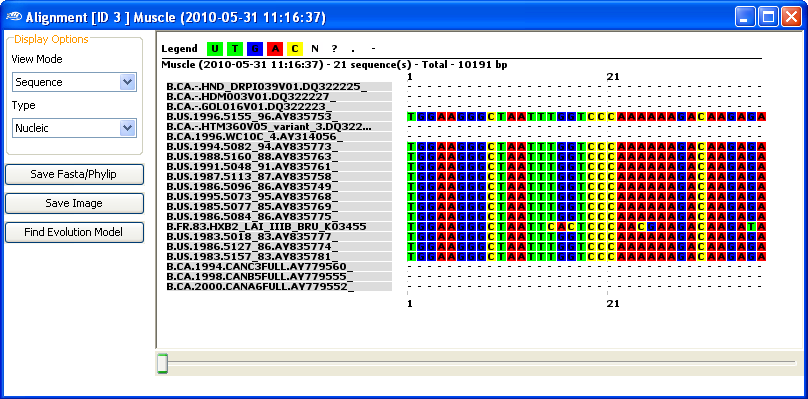This screenshot has height=399, width=808.
Task: Click position 21 marker above alignment
Action: coord(613,77)
